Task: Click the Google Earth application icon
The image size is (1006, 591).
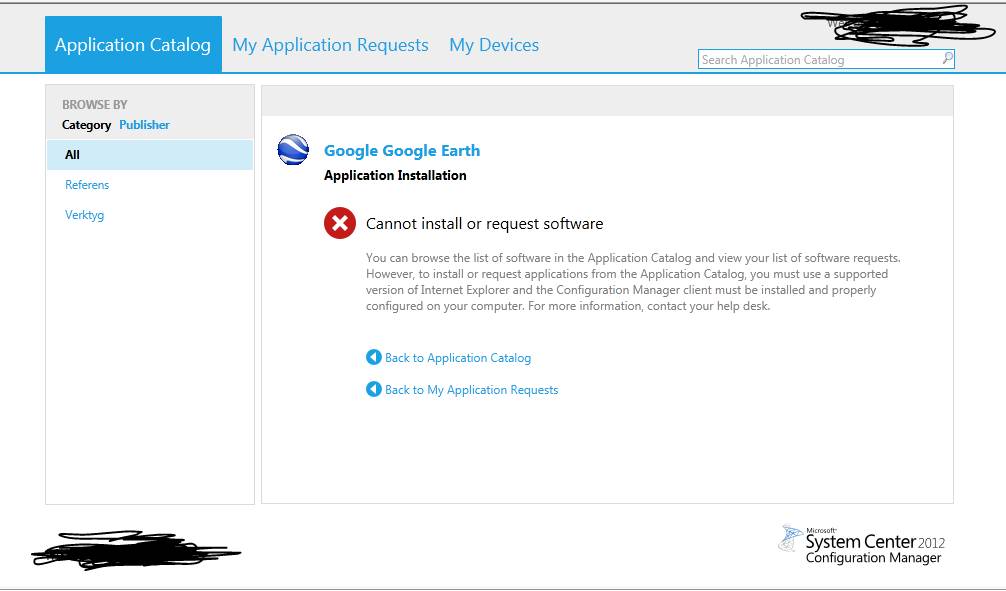Action: click(x=293, y=150)
